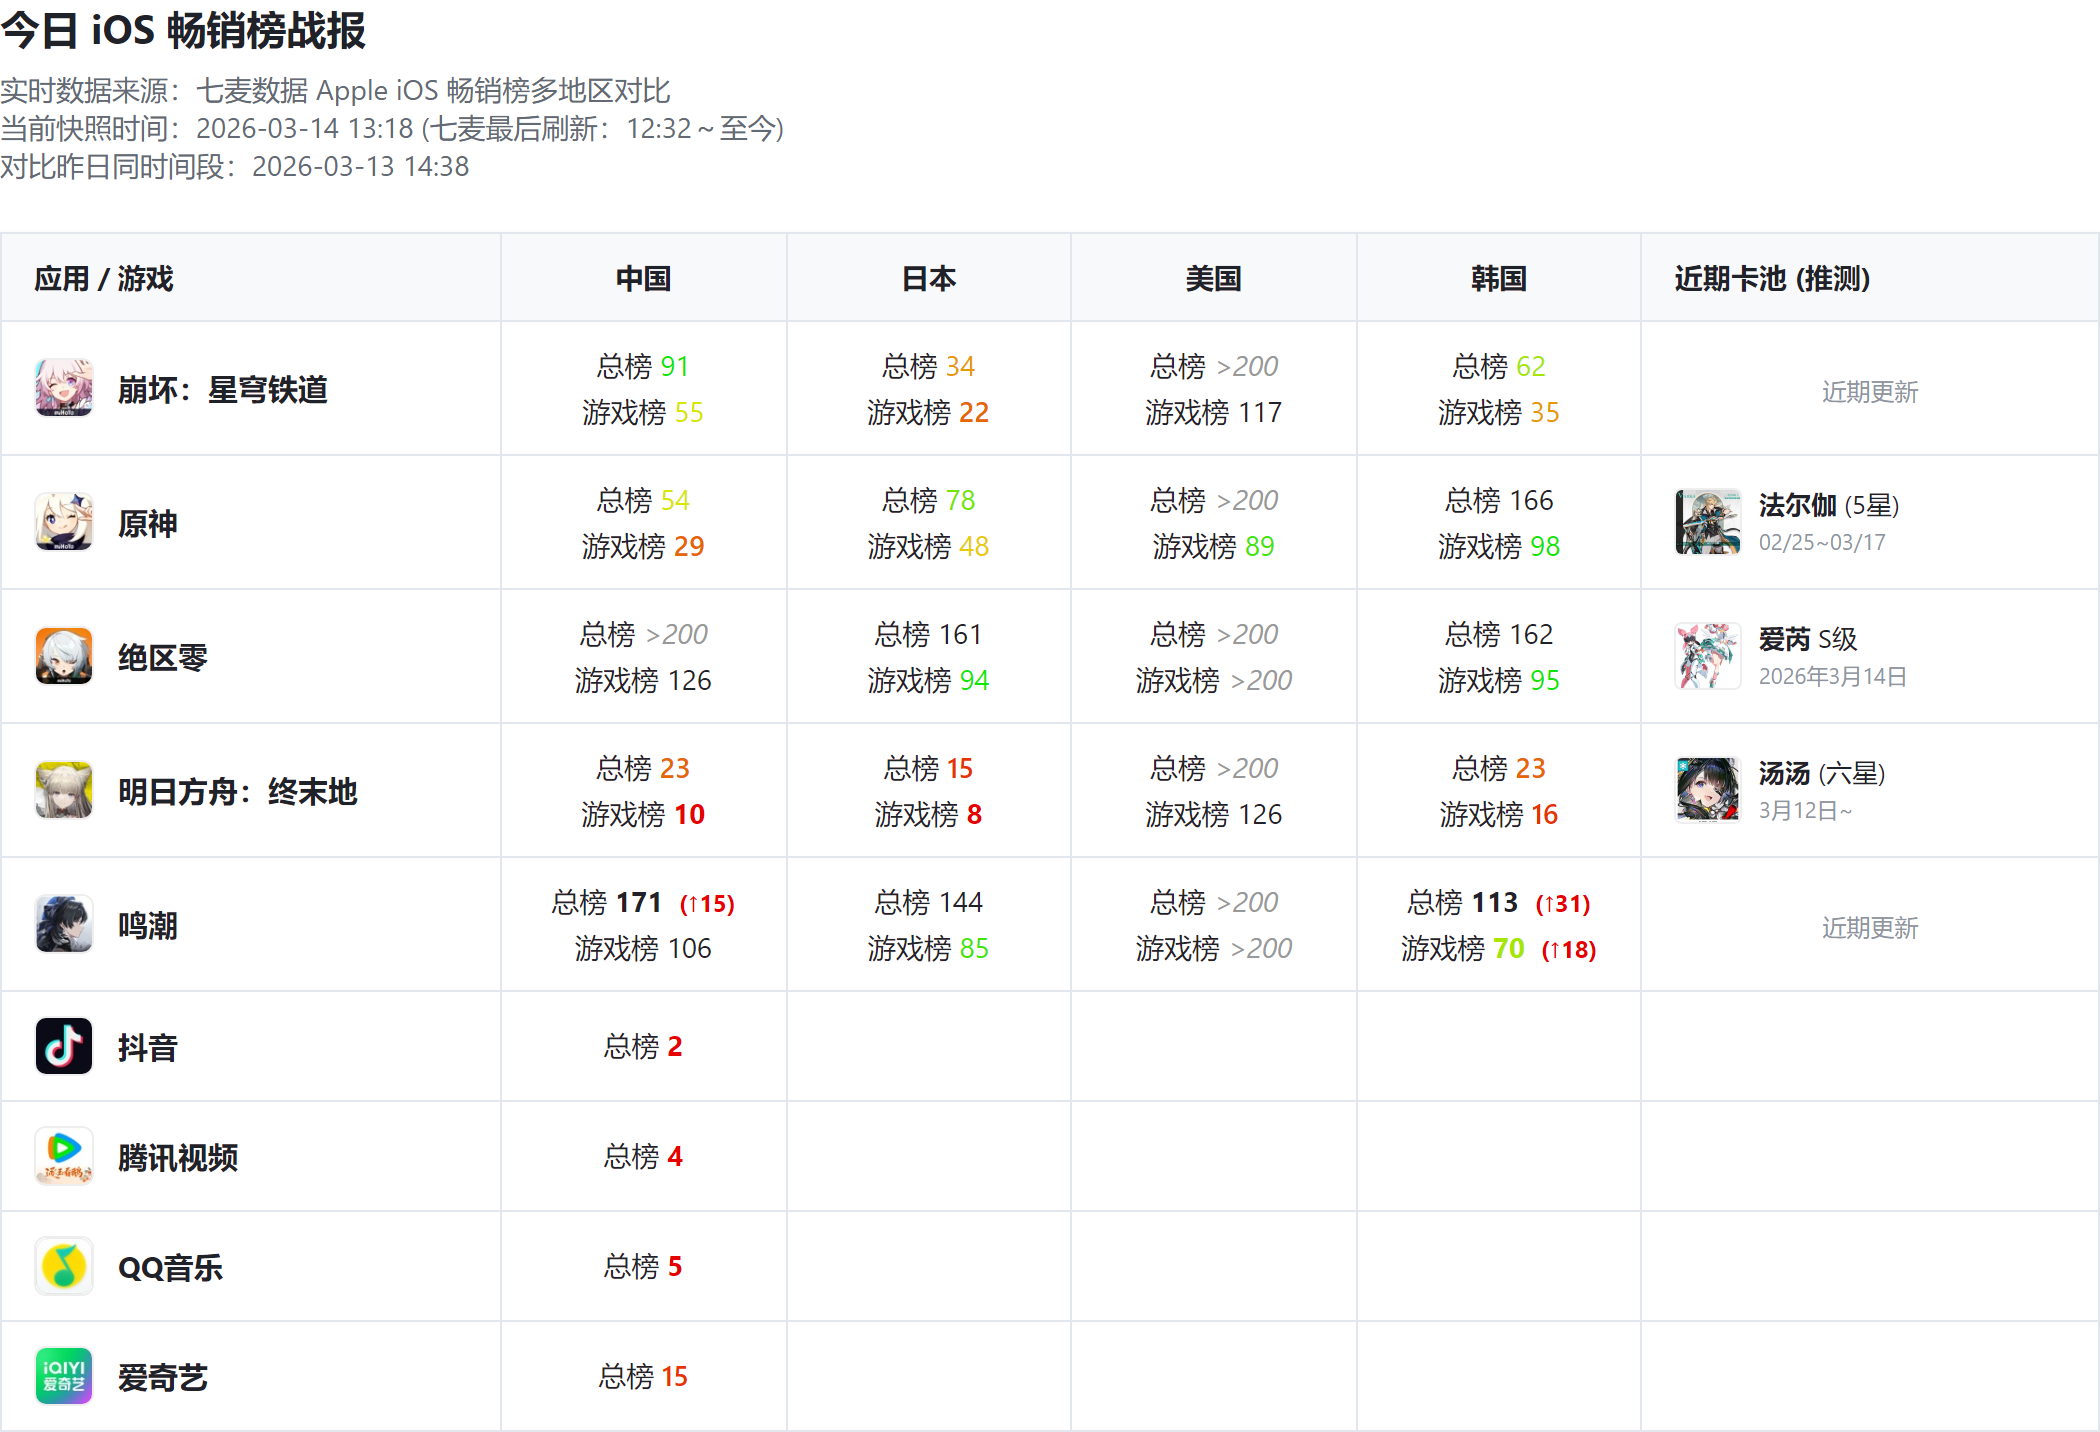Click 游戏榜 95 in 绝区零's Korea cell
The height and width of the screenshot is (1432, 2100).
coord(1499,680)
